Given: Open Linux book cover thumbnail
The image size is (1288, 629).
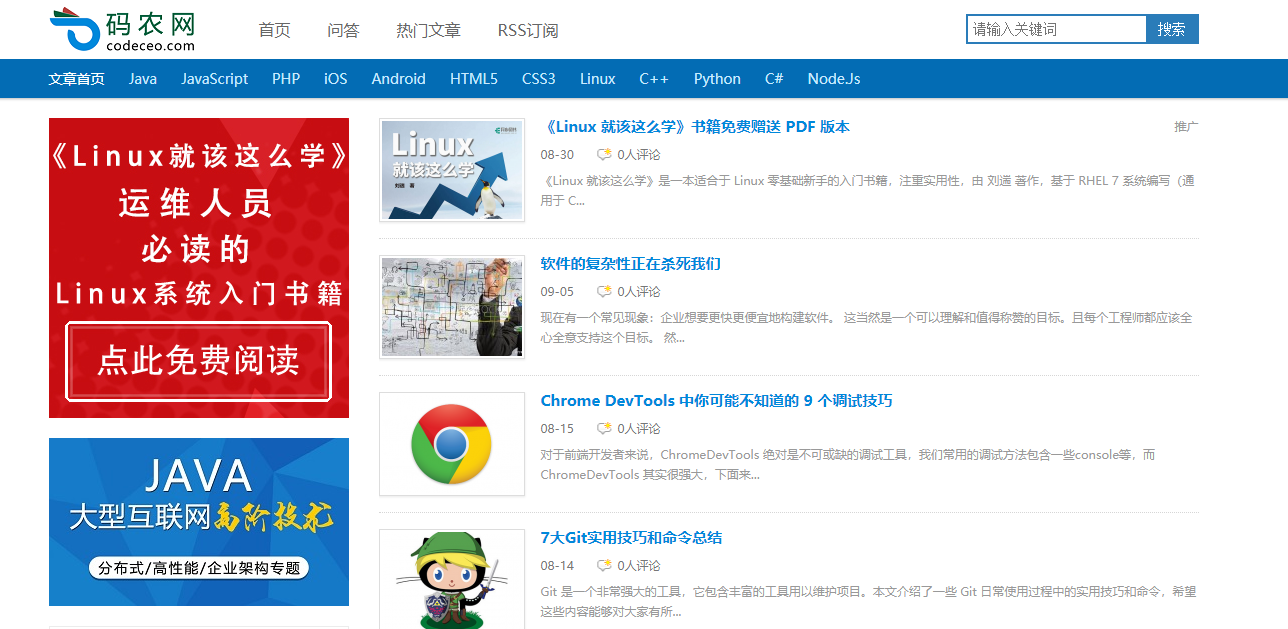Looking at the screenshot, I should pyautogui.click(x=452, y=170).
